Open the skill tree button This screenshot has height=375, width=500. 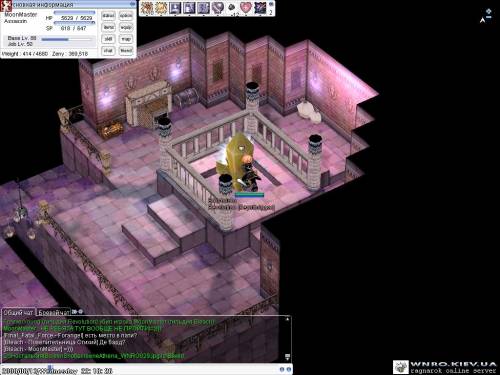108,39
